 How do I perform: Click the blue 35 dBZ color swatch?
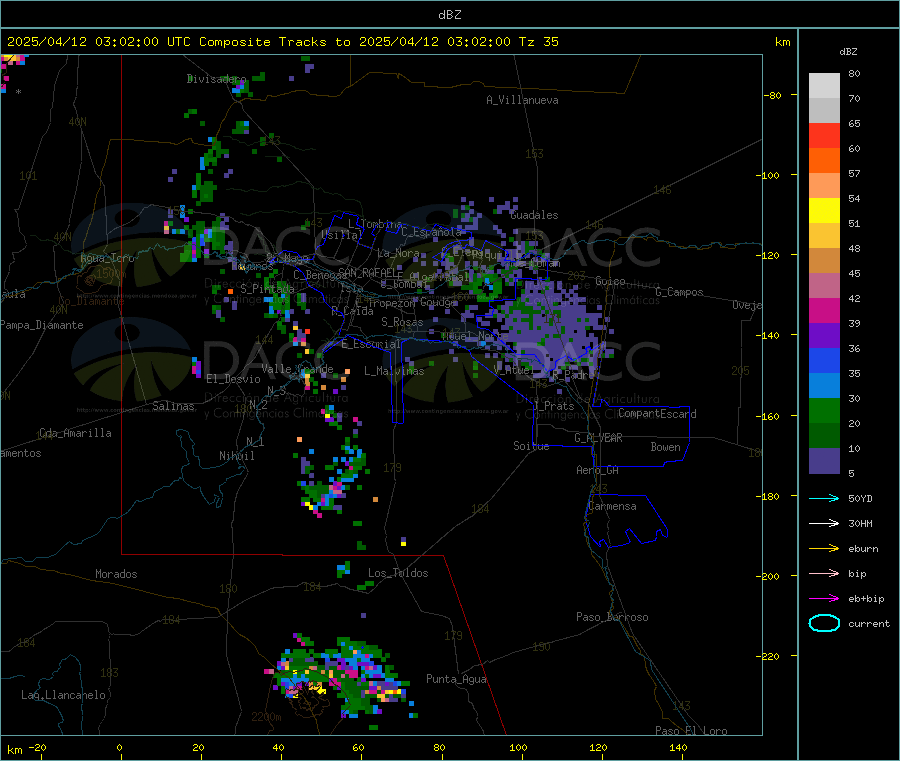coord(824,360)
